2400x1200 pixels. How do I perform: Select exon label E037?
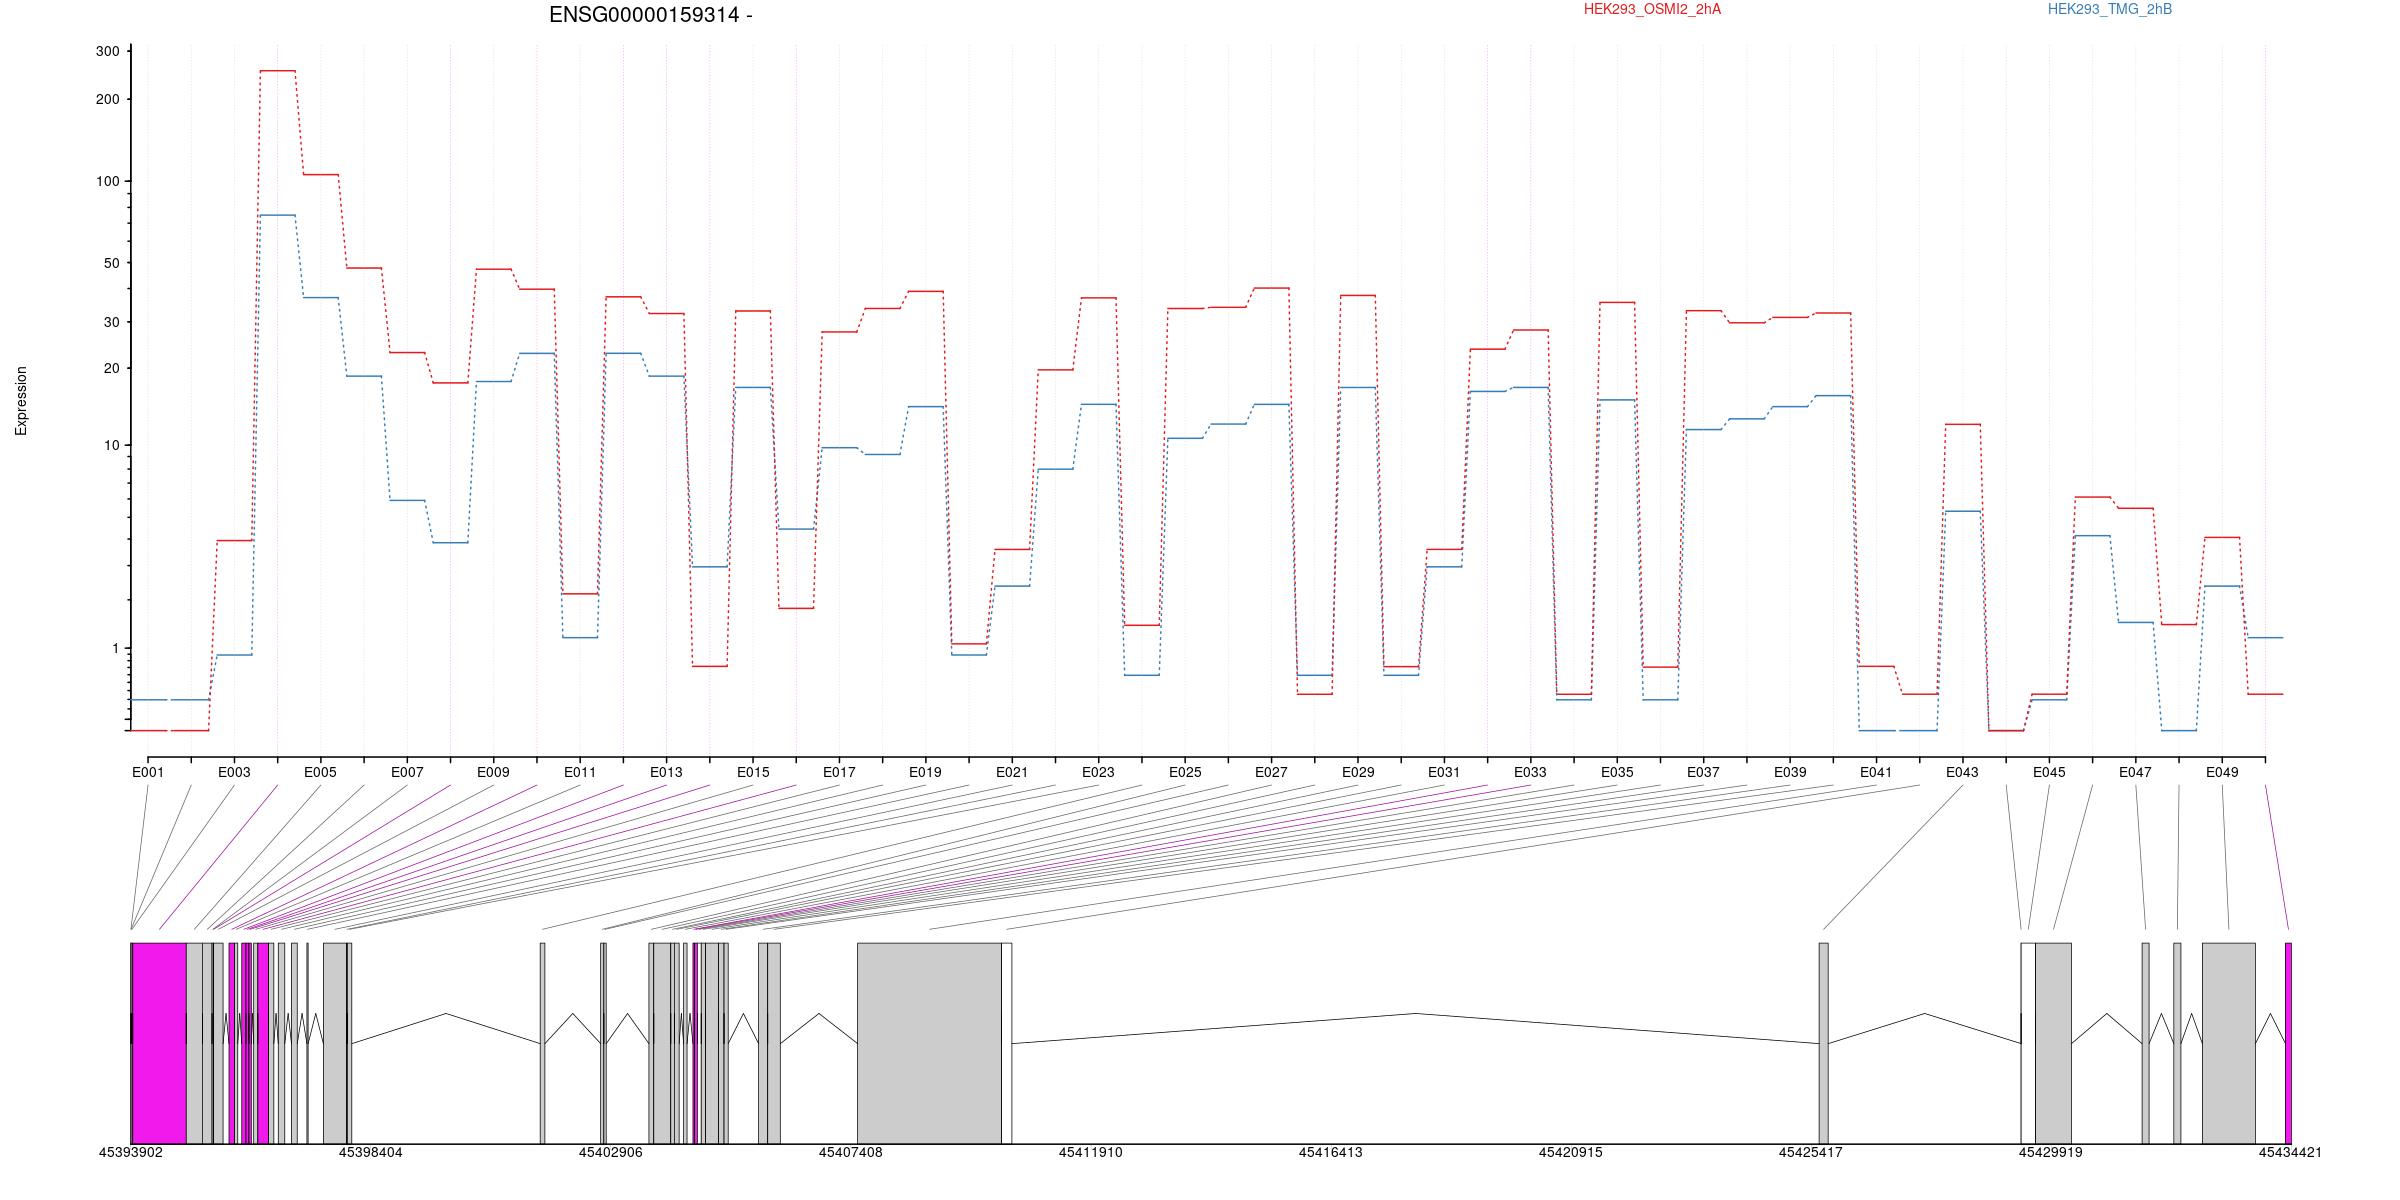click(1703, 772)
